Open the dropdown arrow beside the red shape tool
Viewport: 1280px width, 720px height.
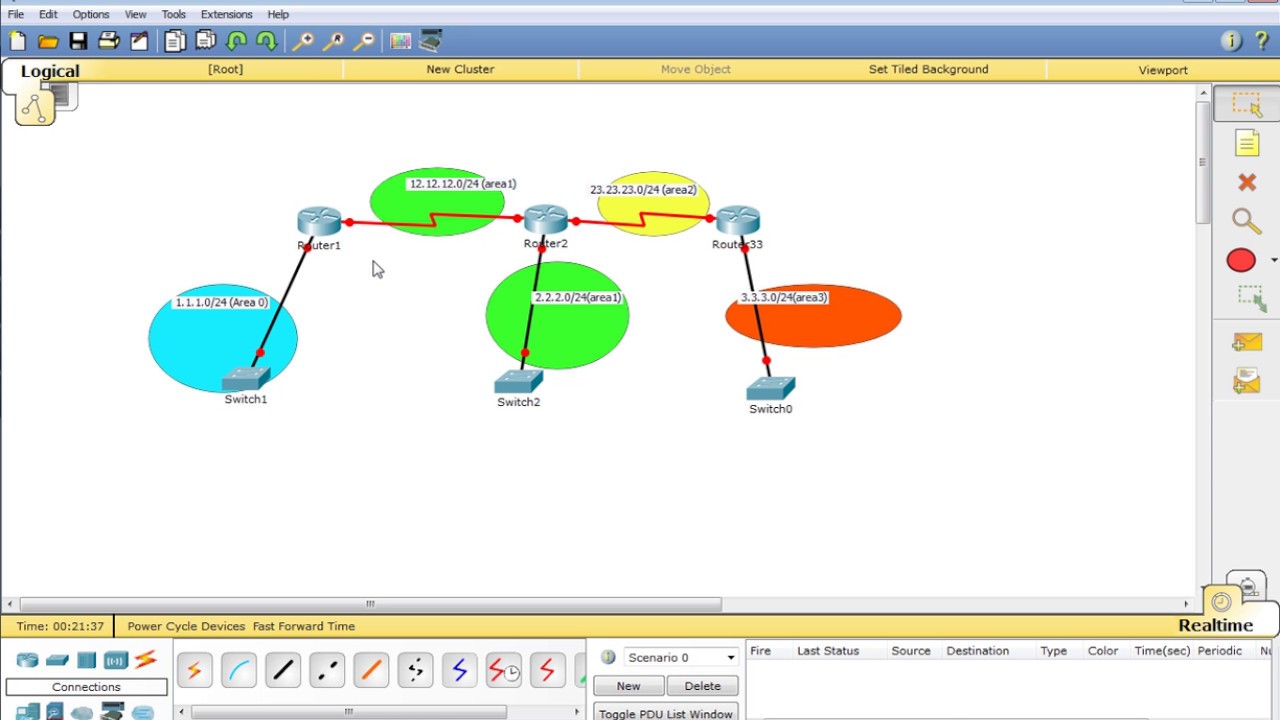[x=1273, y=260]
